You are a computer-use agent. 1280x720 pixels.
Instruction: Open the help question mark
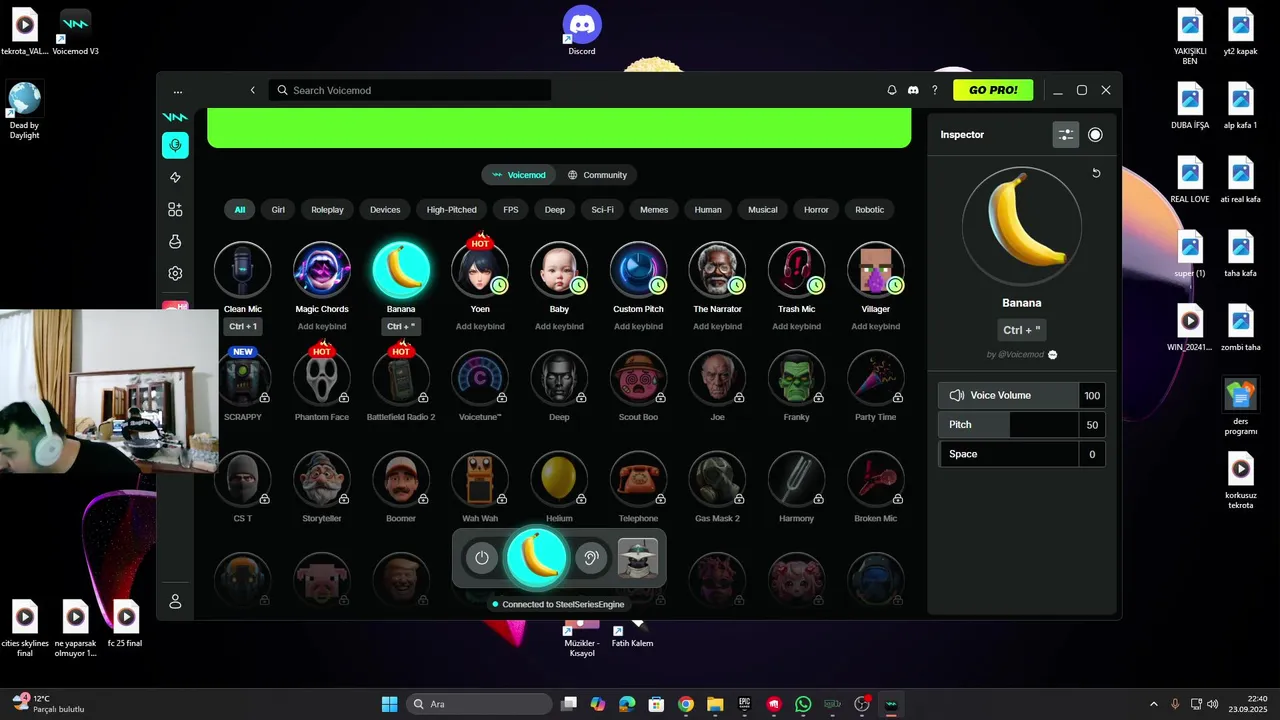[935, 90]
